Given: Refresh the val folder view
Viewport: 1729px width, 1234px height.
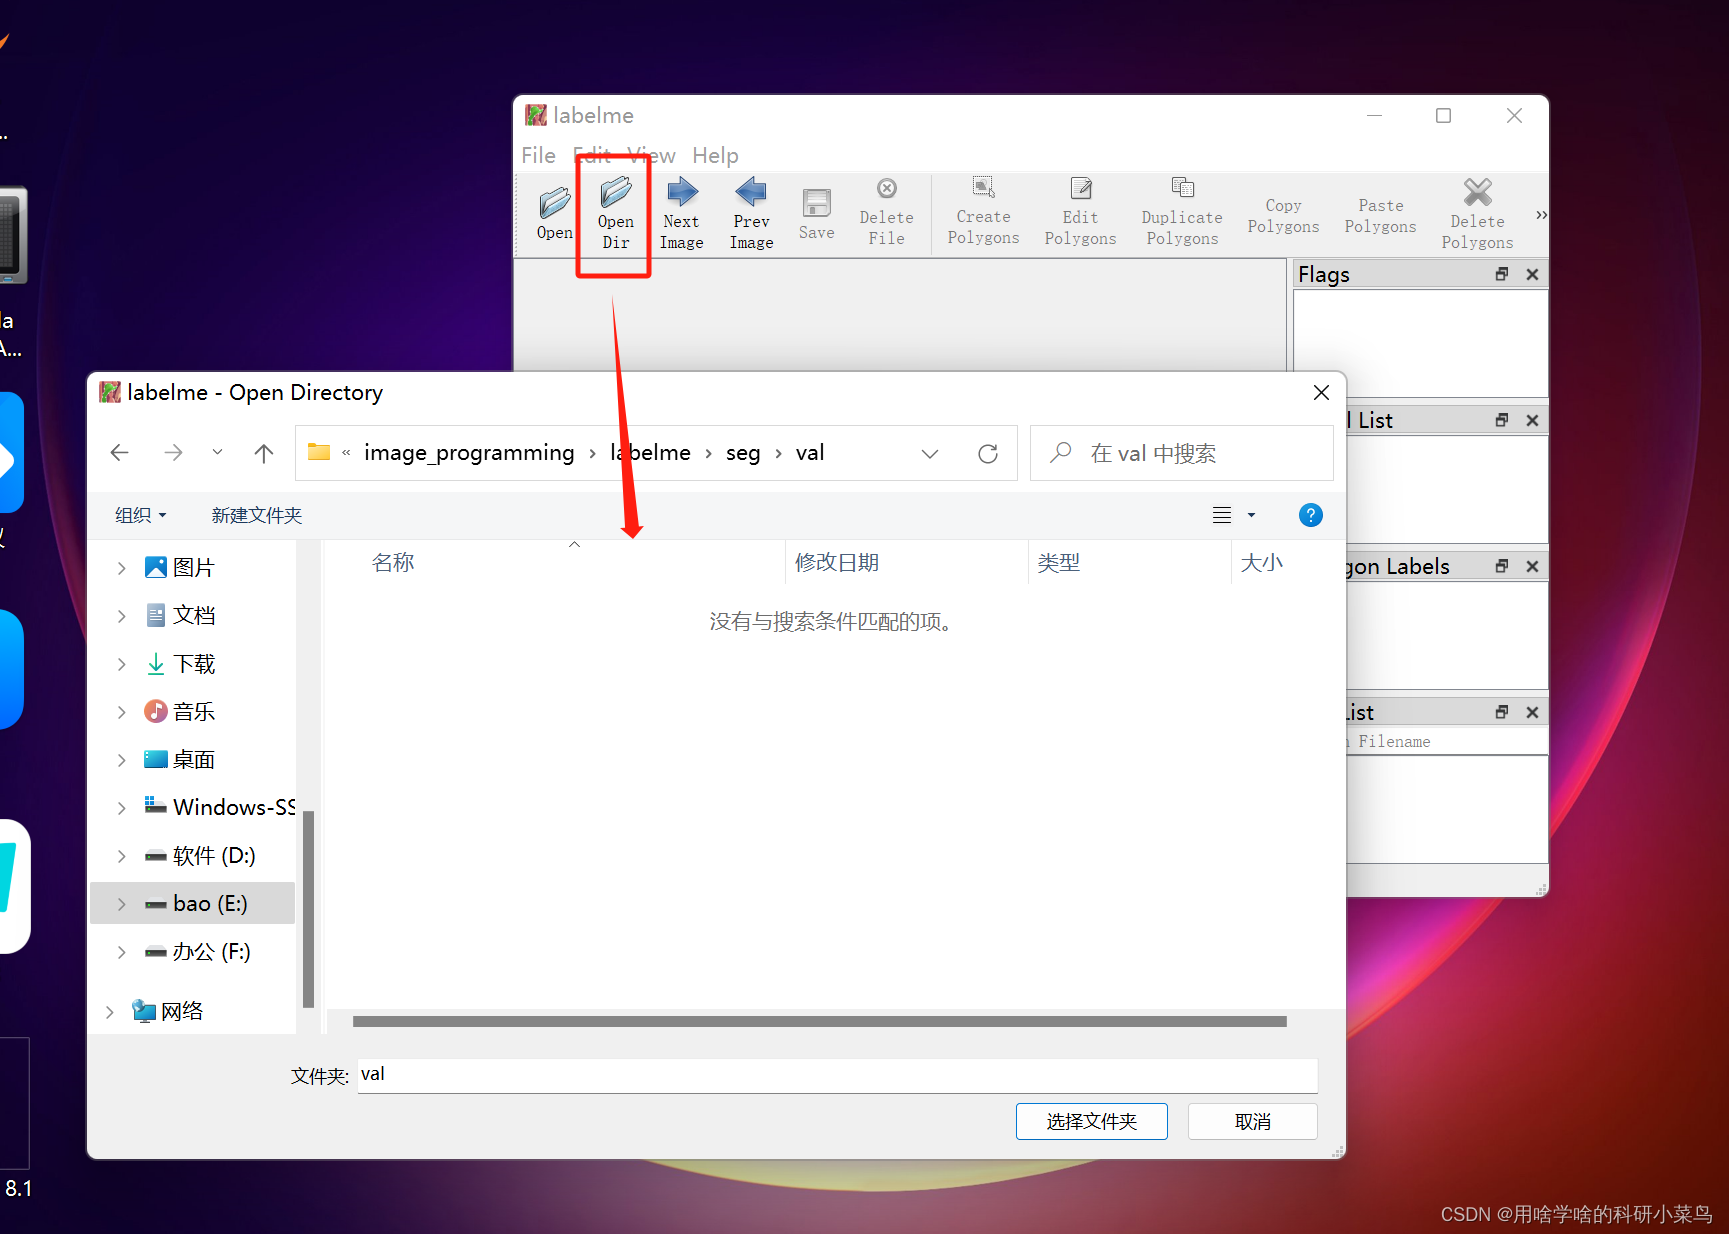Looking at the screenshot, I should click(x=988, y=453).
